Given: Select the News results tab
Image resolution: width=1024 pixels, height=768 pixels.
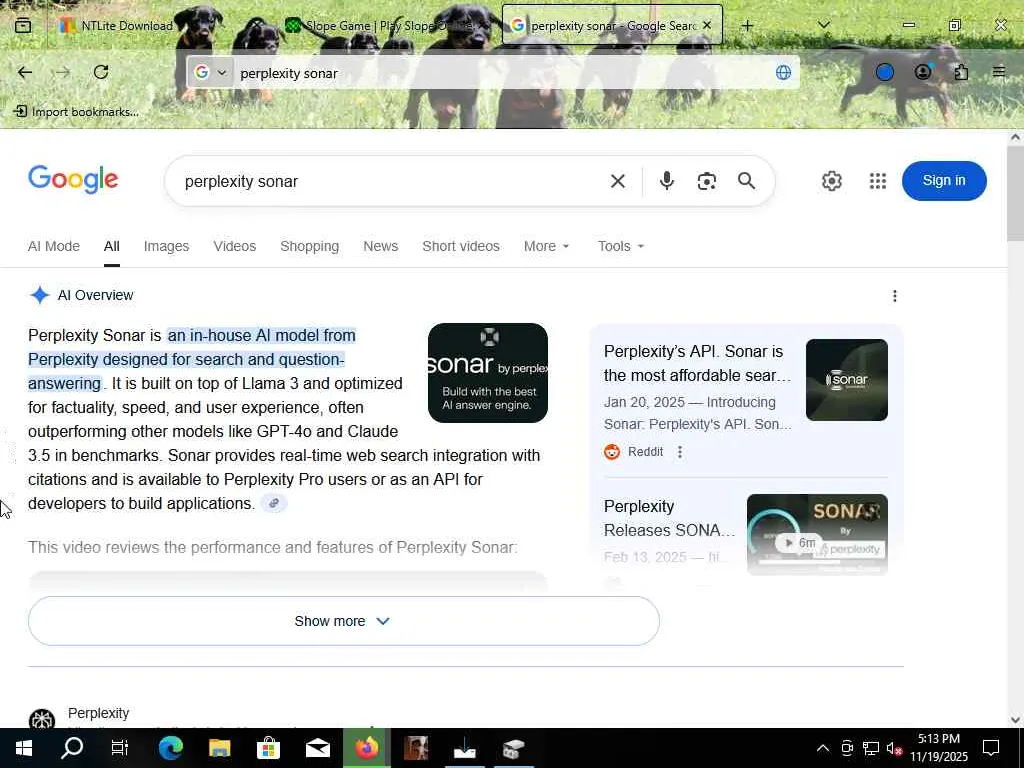Looking at the screenshot, I should [381, 246].
